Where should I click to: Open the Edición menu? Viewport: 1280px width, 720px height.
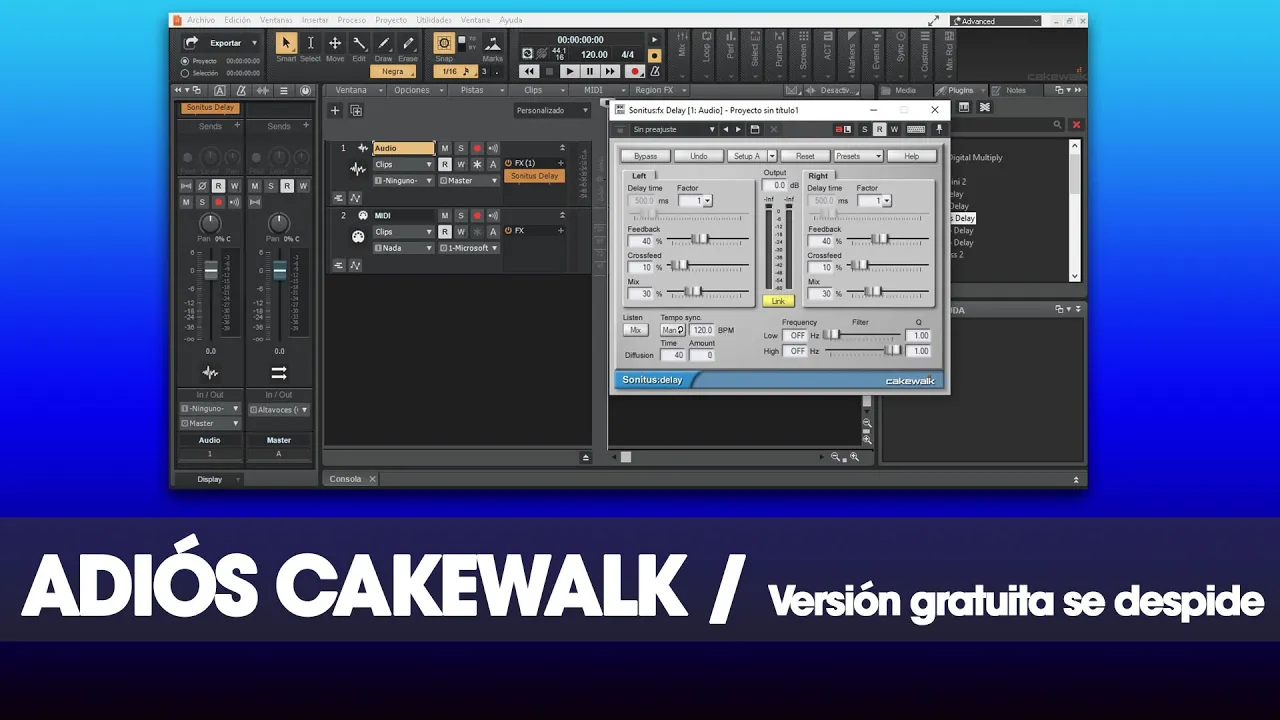pos(238,20)
